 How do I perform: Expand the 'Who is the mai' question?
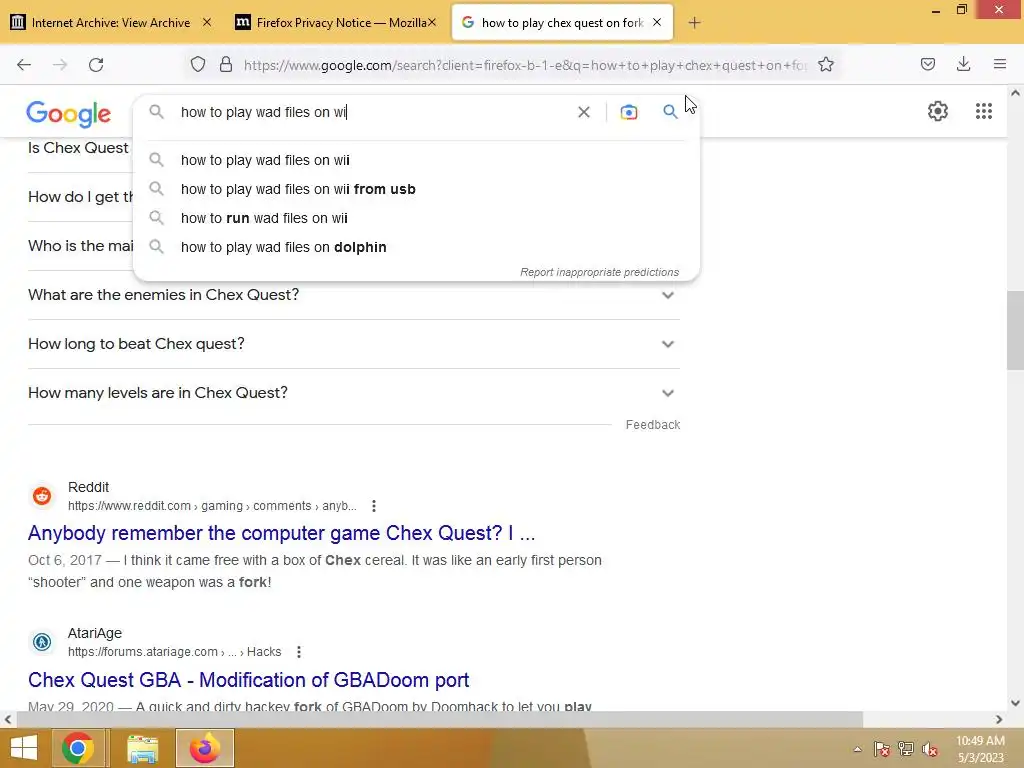click(80, 246)
